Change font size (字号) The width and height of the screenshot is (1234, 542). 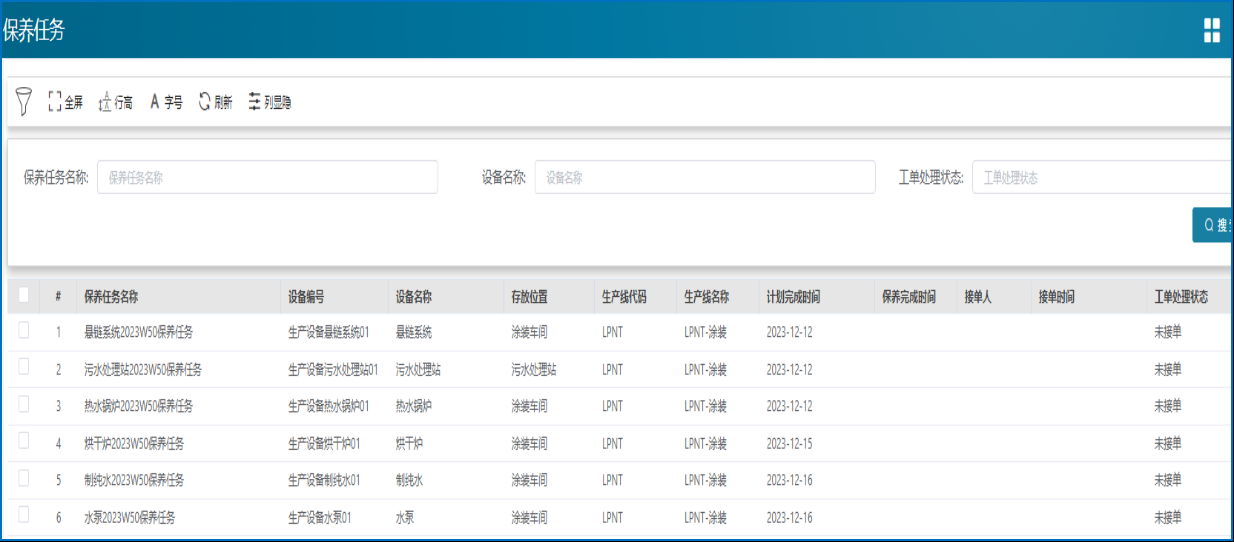tap(166, 102)
